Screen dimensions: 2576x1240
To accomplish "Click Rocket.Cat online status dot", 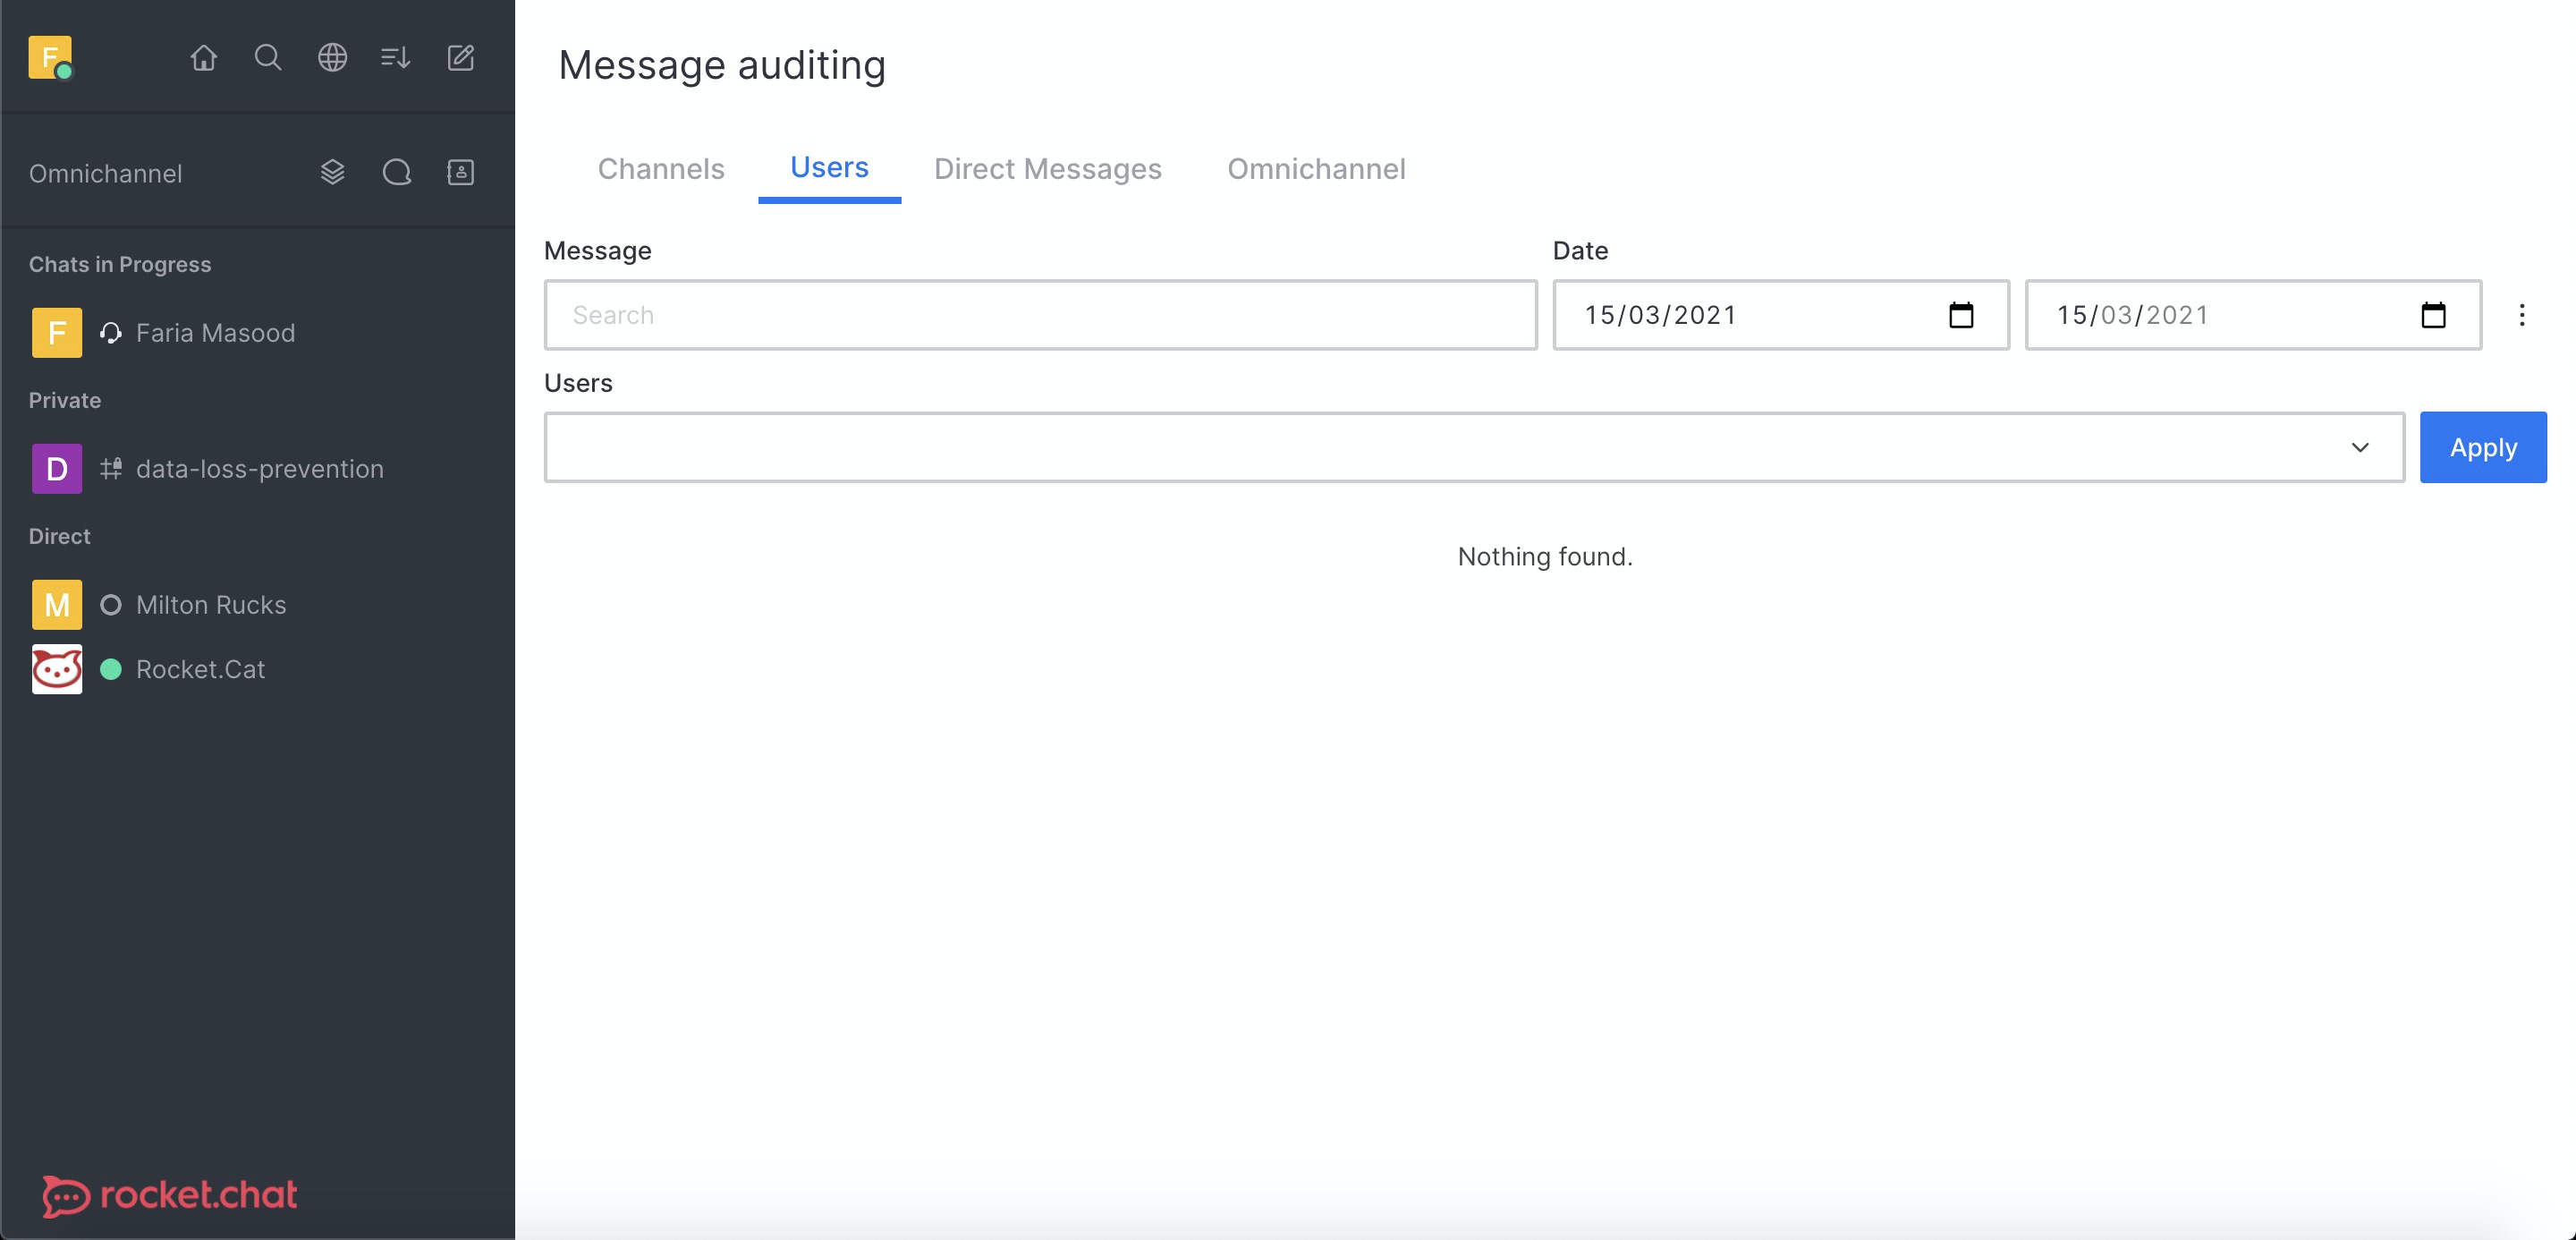I will point(111,669).
